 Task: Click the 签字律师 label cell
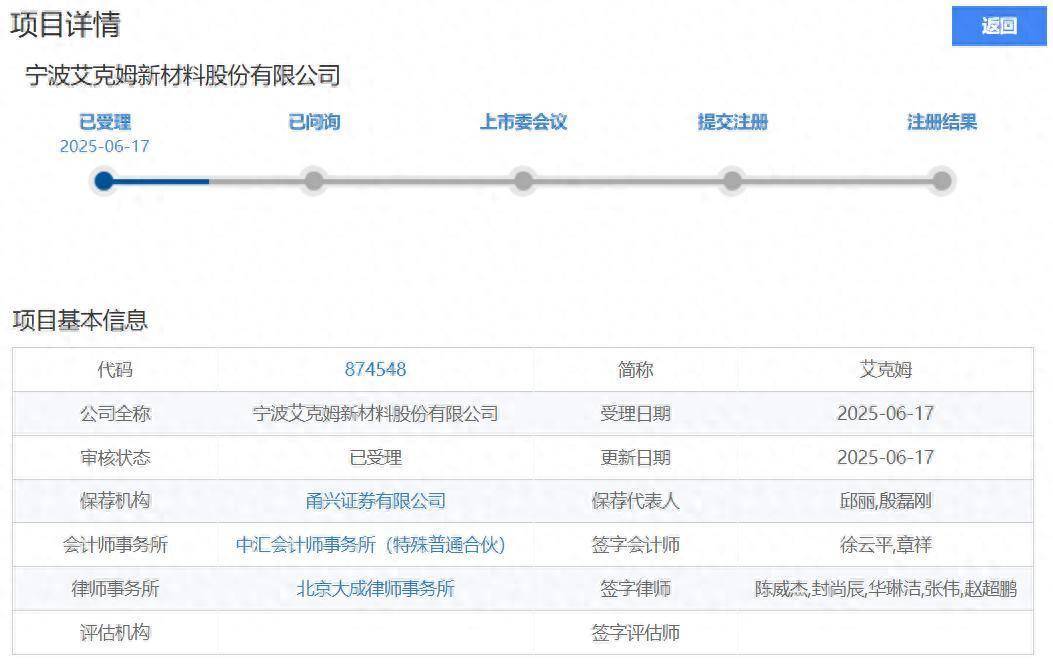pos(635,589)
